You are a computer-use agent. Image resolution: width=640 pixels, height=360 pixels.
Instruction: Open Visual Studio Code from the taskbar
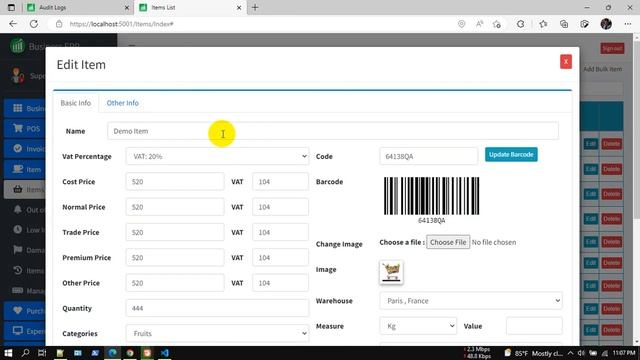point(164,353)
